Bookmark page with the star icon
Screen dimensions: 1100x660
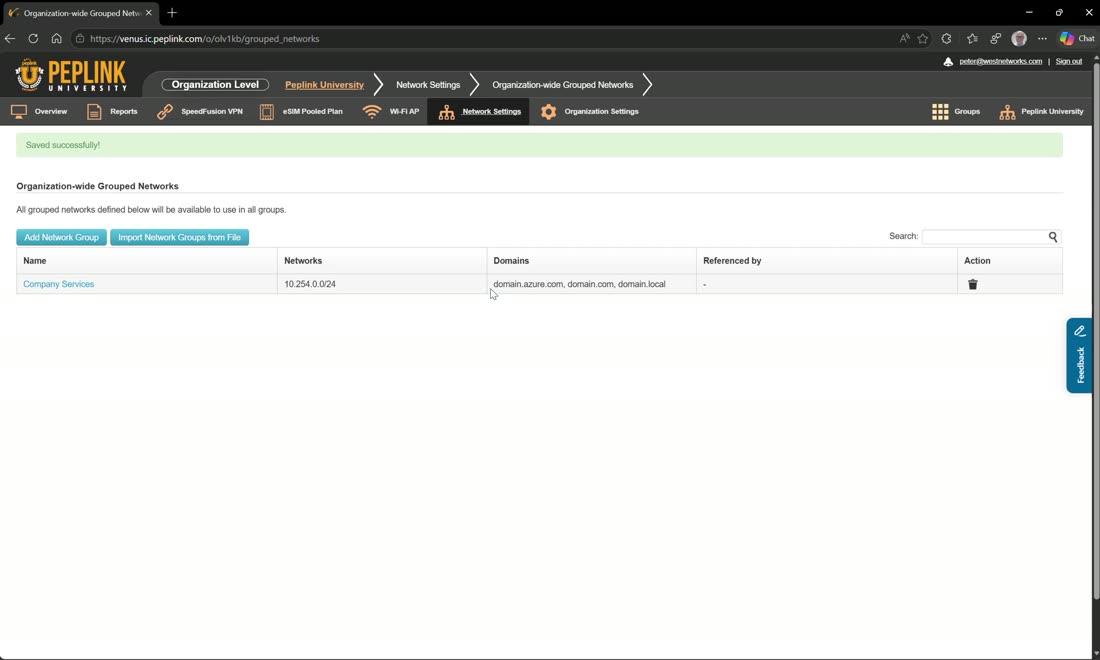[x=923, y=39]
